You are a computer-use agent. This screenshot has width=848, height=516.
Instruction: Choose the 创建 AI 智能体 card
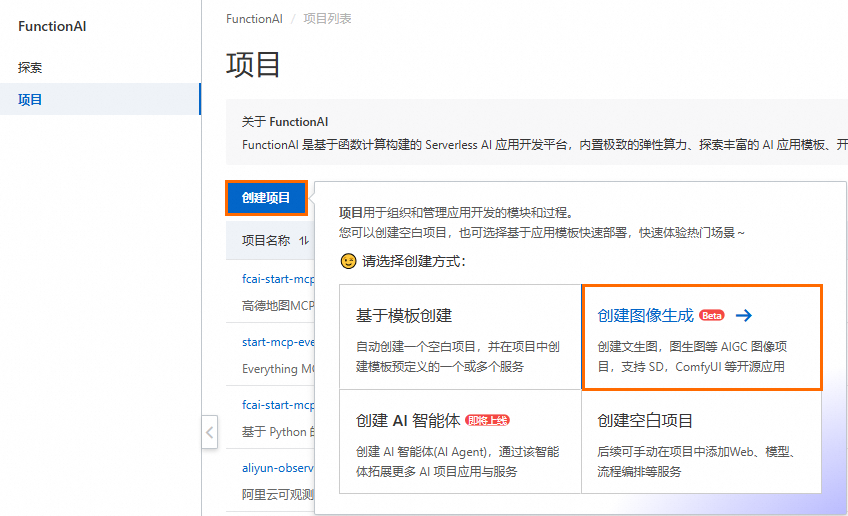pos(460,442)
